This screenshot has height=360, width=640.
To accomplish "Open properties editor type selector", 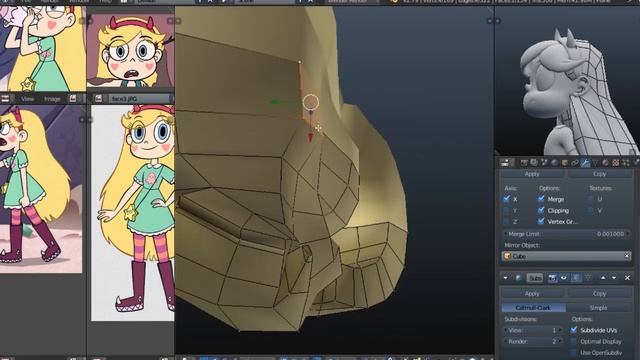I will click(506, 163).
